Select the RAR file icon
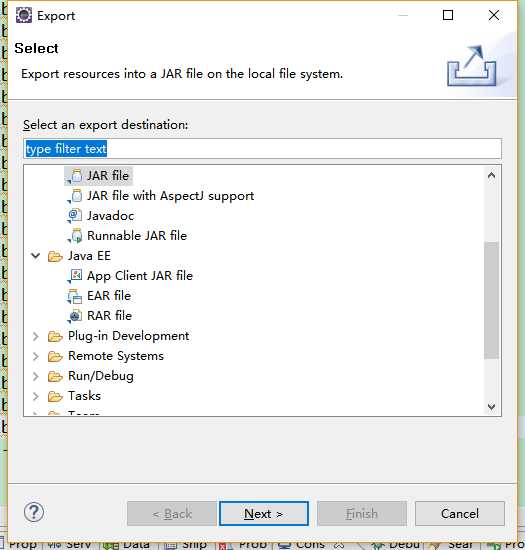525x550 pixels. click(75, 316)
